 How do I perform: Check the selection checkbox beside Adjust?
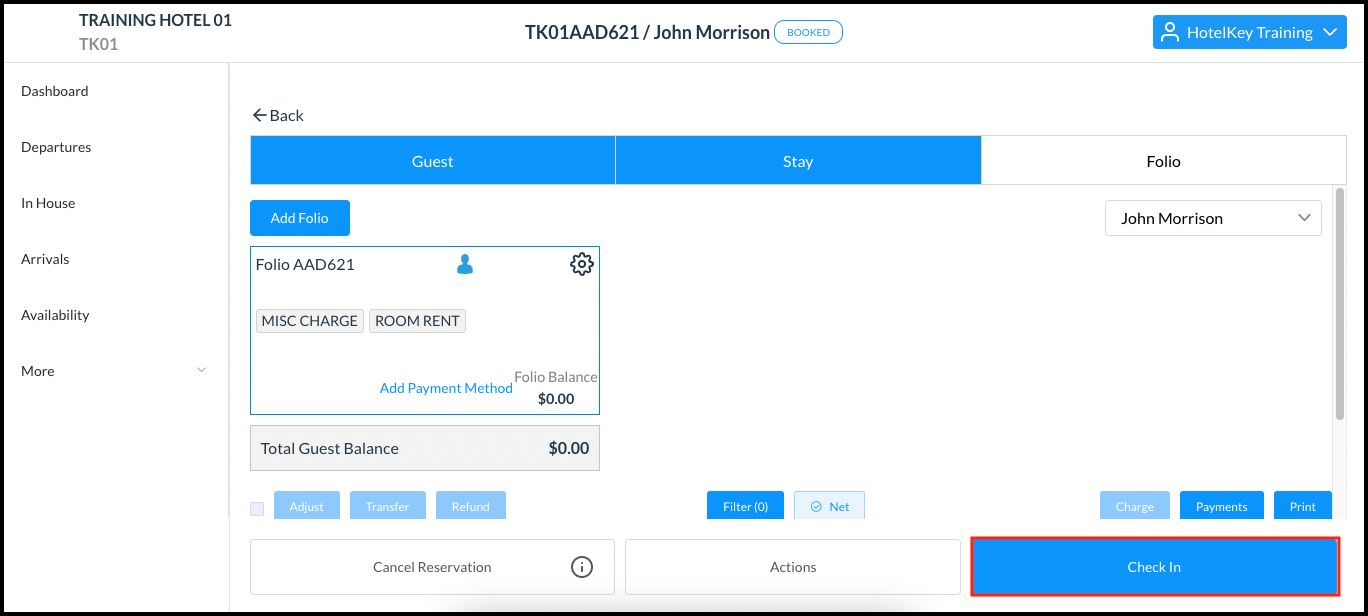pyautogui.click(x=256, y=507)
